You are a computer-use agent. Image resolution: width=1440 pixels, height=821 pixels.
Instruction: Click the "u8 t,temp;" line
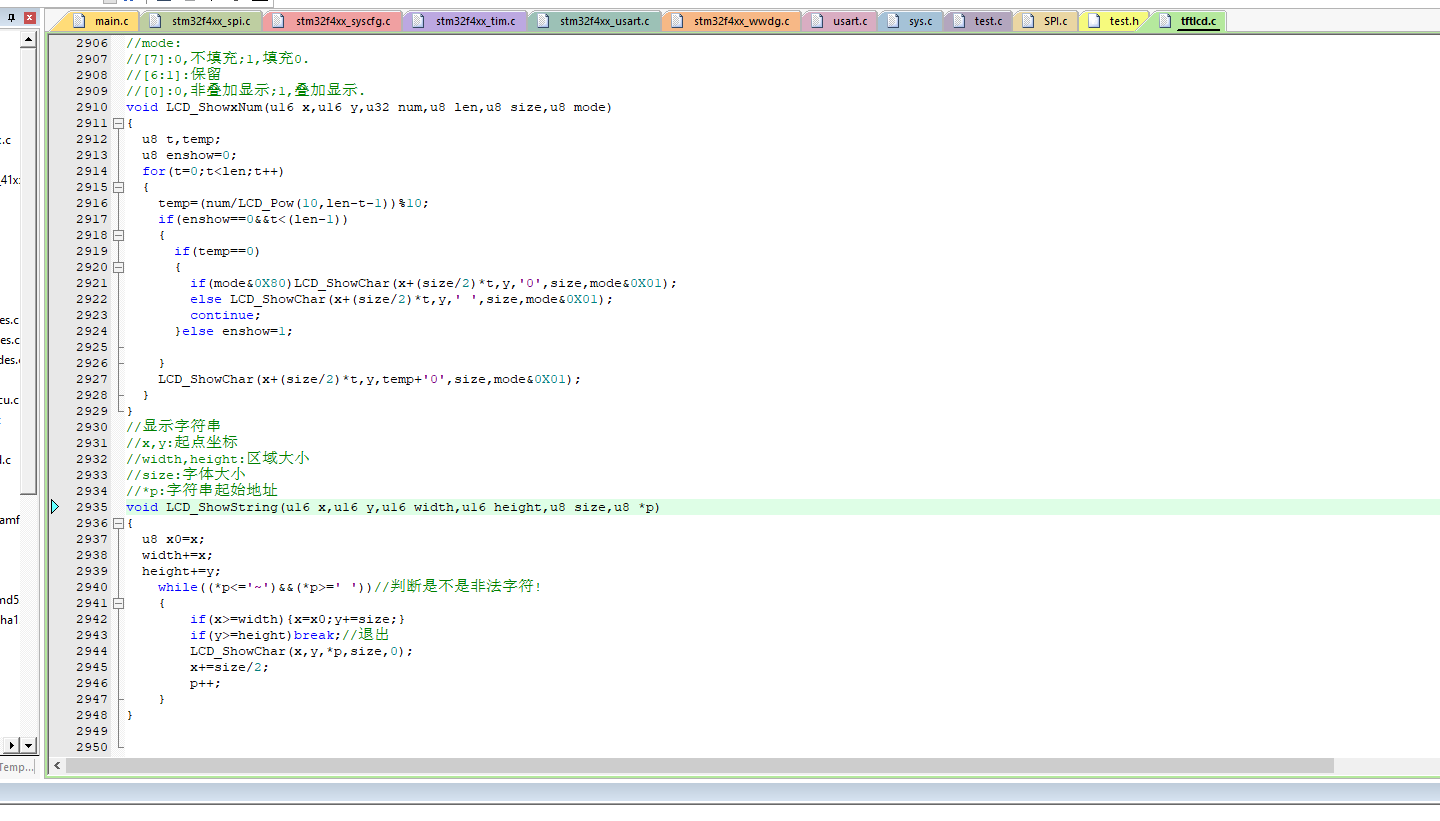(181, 139)
